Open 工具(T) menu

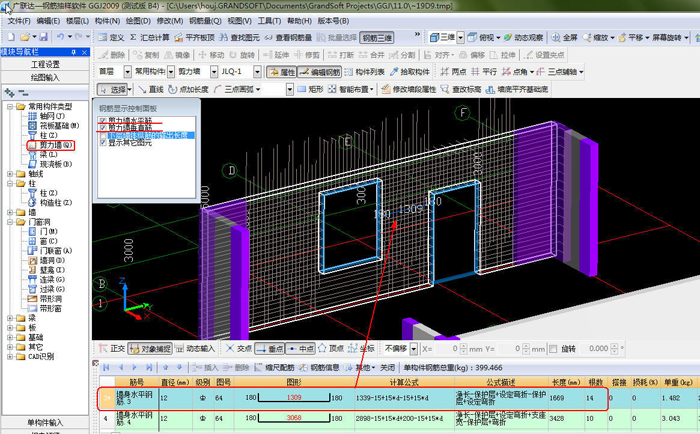[269, 21]
